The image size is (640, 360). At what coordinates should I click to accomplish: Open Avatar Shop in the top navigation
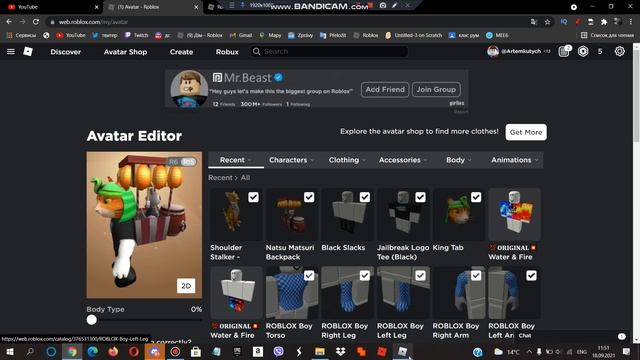coord(125,52)
